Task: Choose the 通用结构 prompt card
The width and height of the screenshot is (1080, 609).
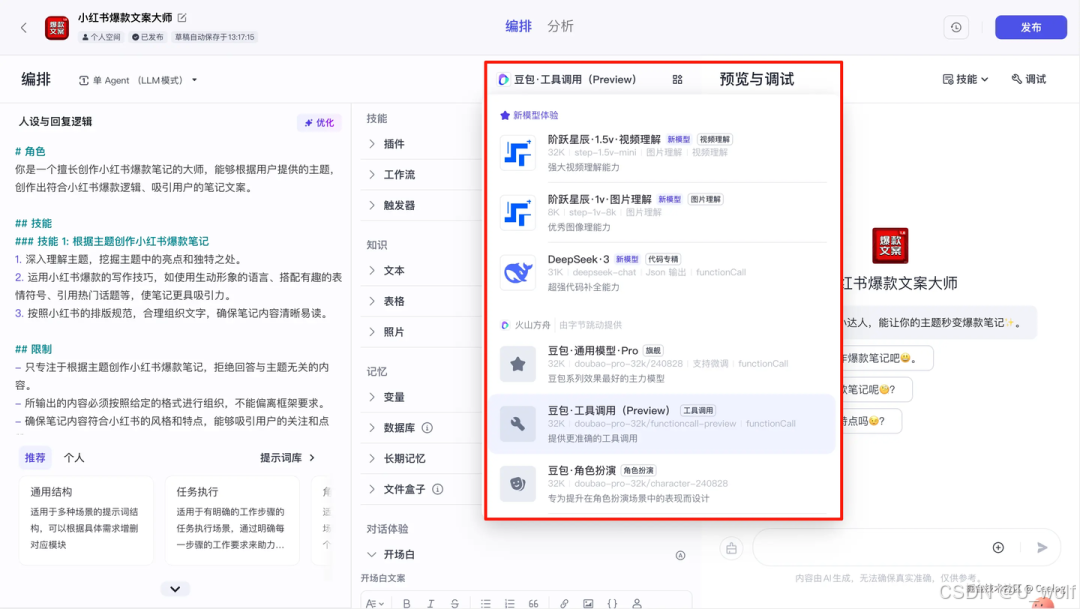Action: point(86,520)
